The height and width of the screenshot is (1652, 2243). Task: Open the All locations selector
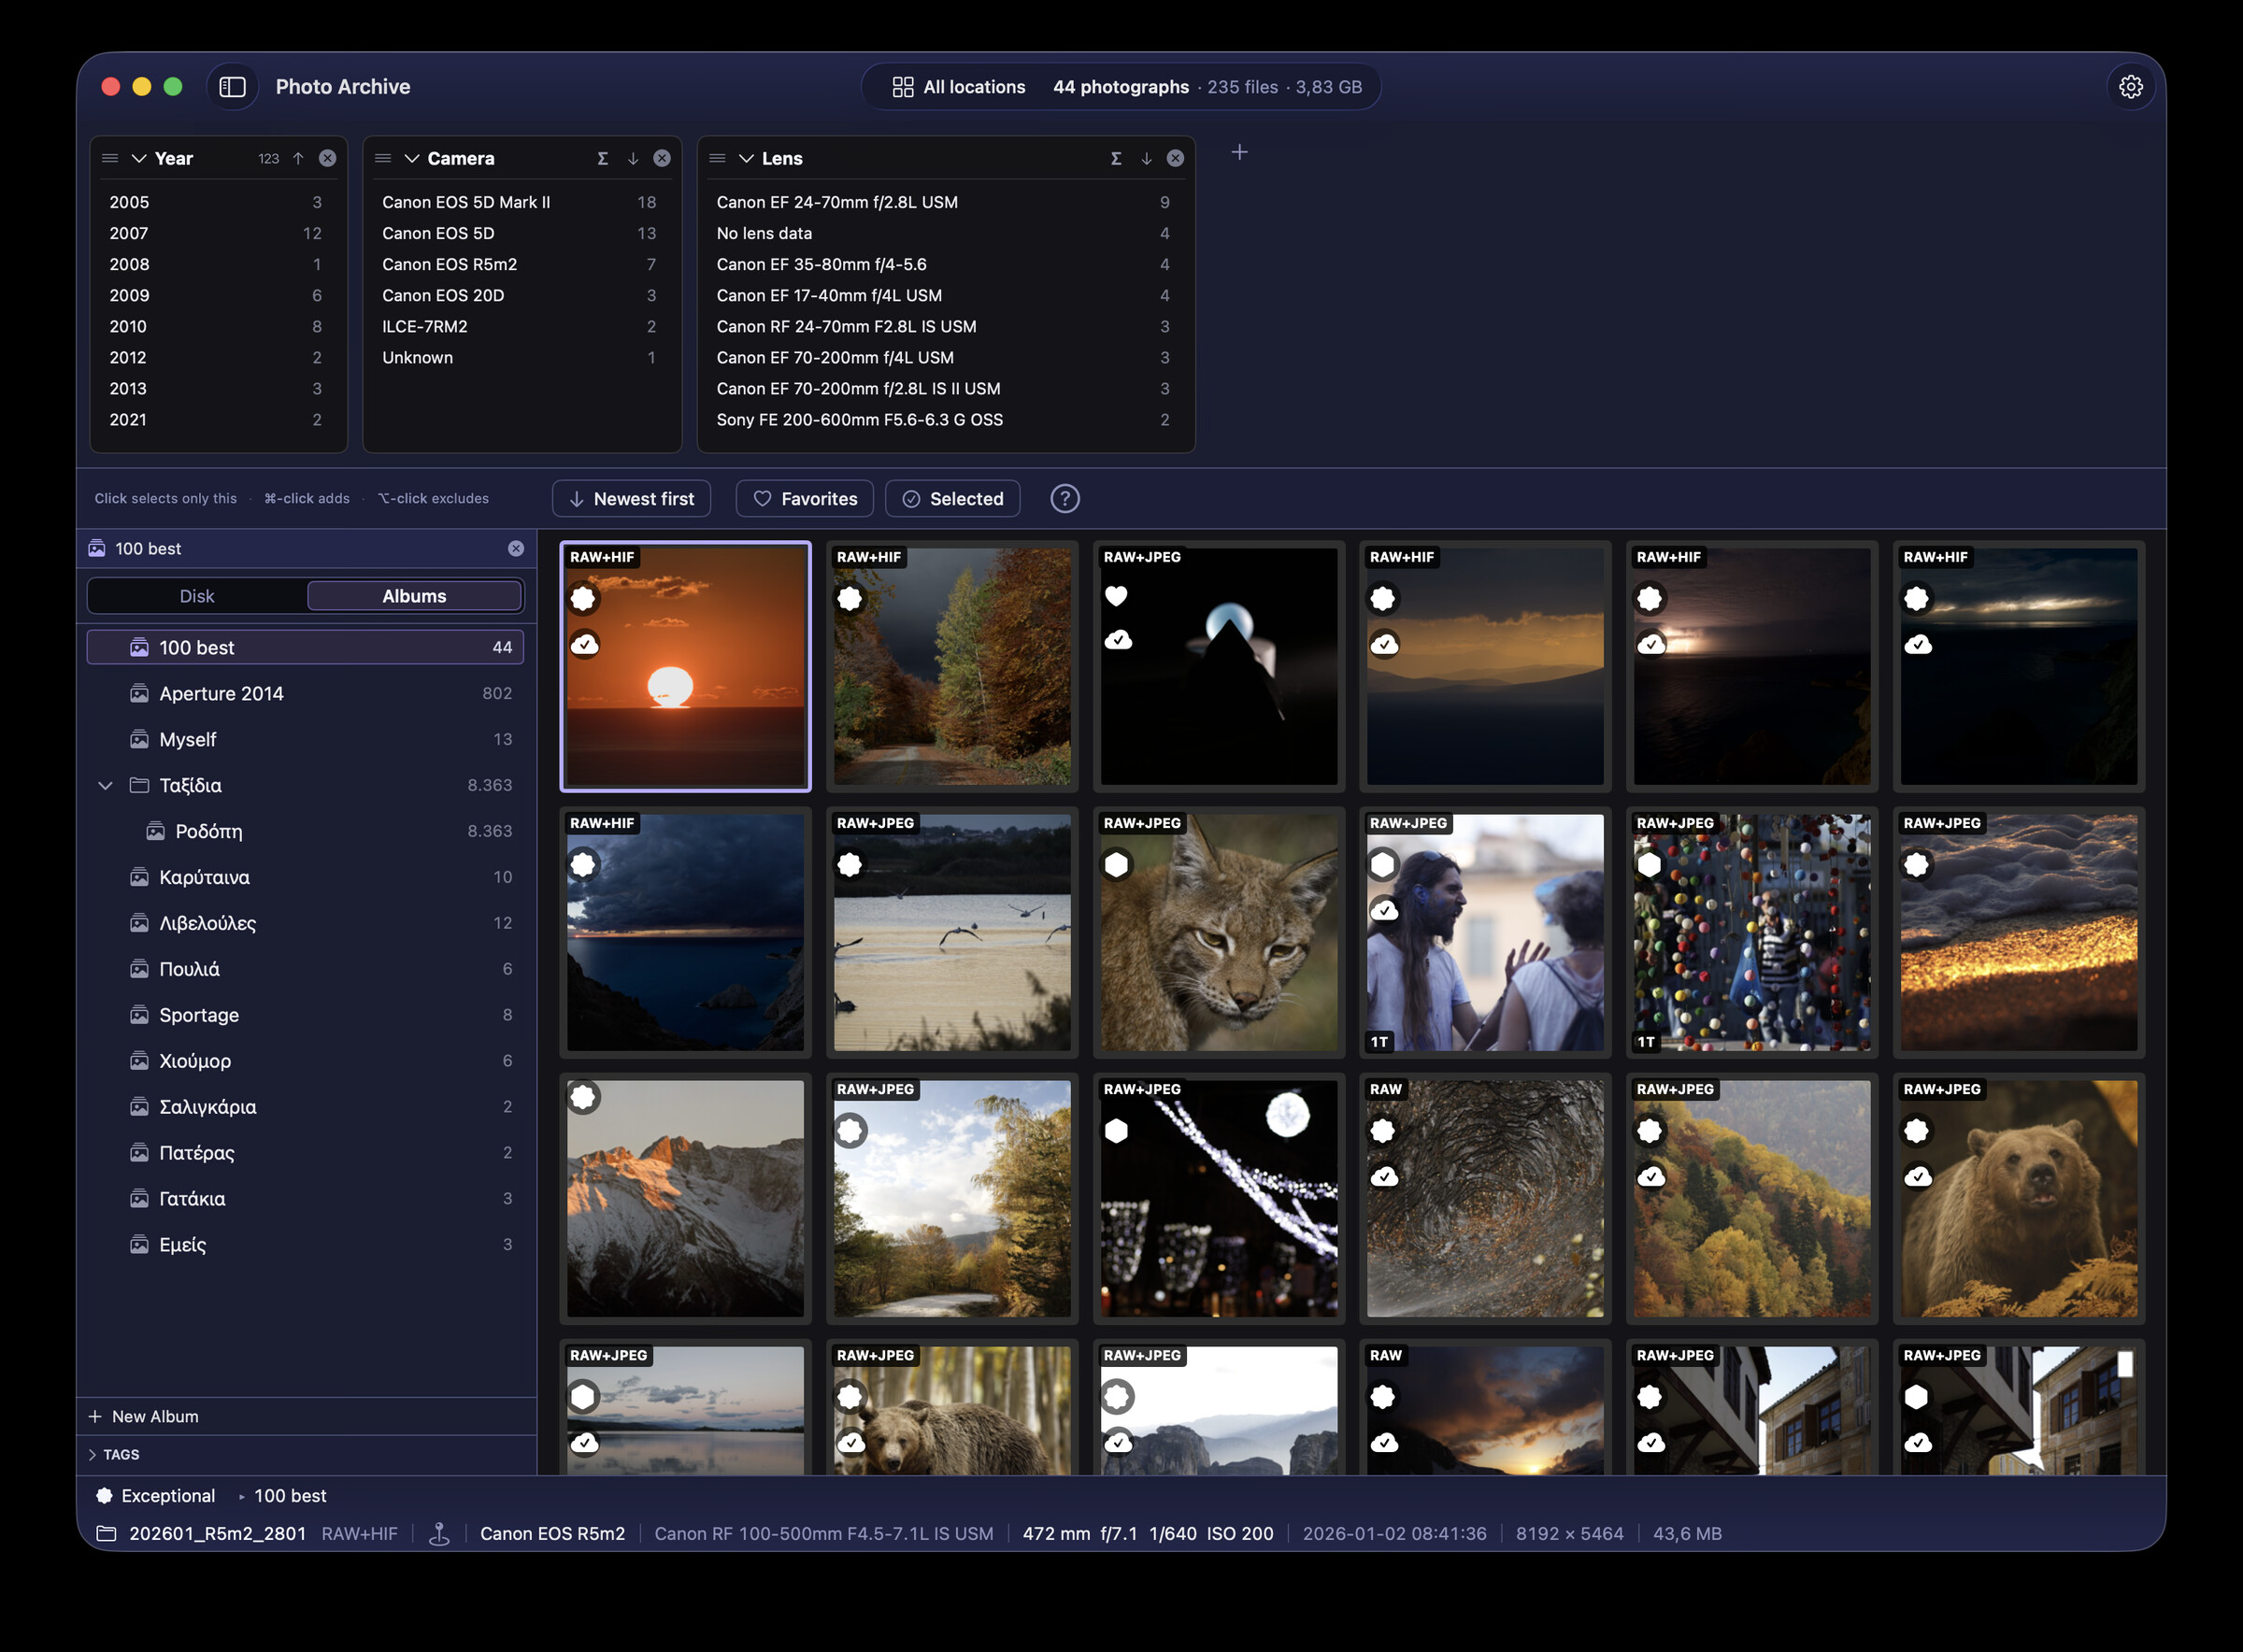tap(958, 87)
